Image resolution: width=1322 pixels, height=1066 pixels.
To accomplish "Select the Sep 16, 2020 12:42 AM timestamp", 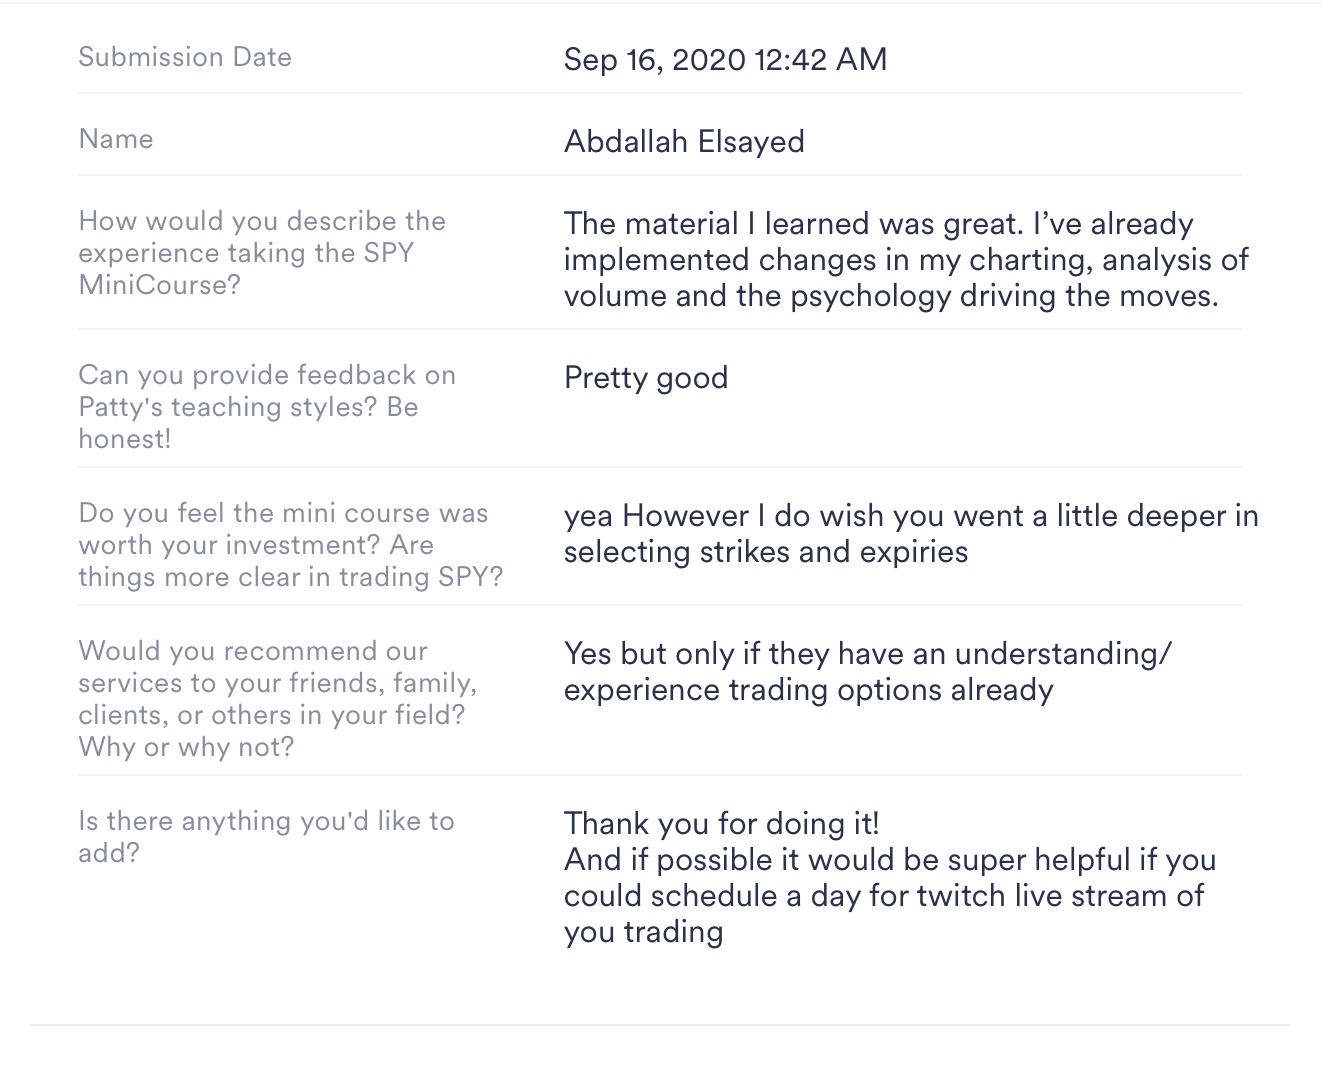I will 725,59.
